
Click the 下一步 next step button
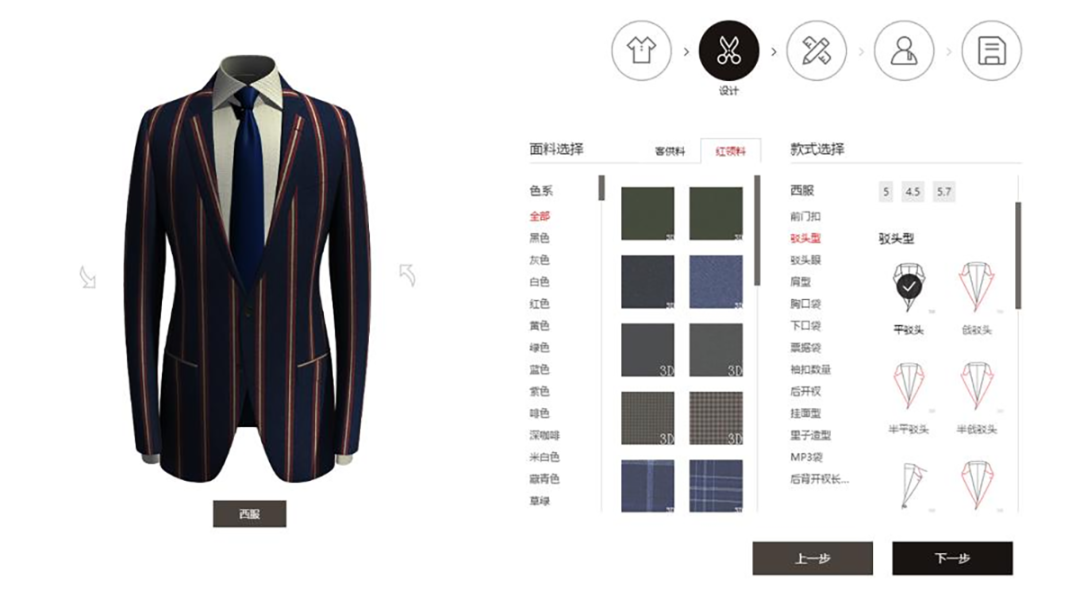(x=953, y=558)
